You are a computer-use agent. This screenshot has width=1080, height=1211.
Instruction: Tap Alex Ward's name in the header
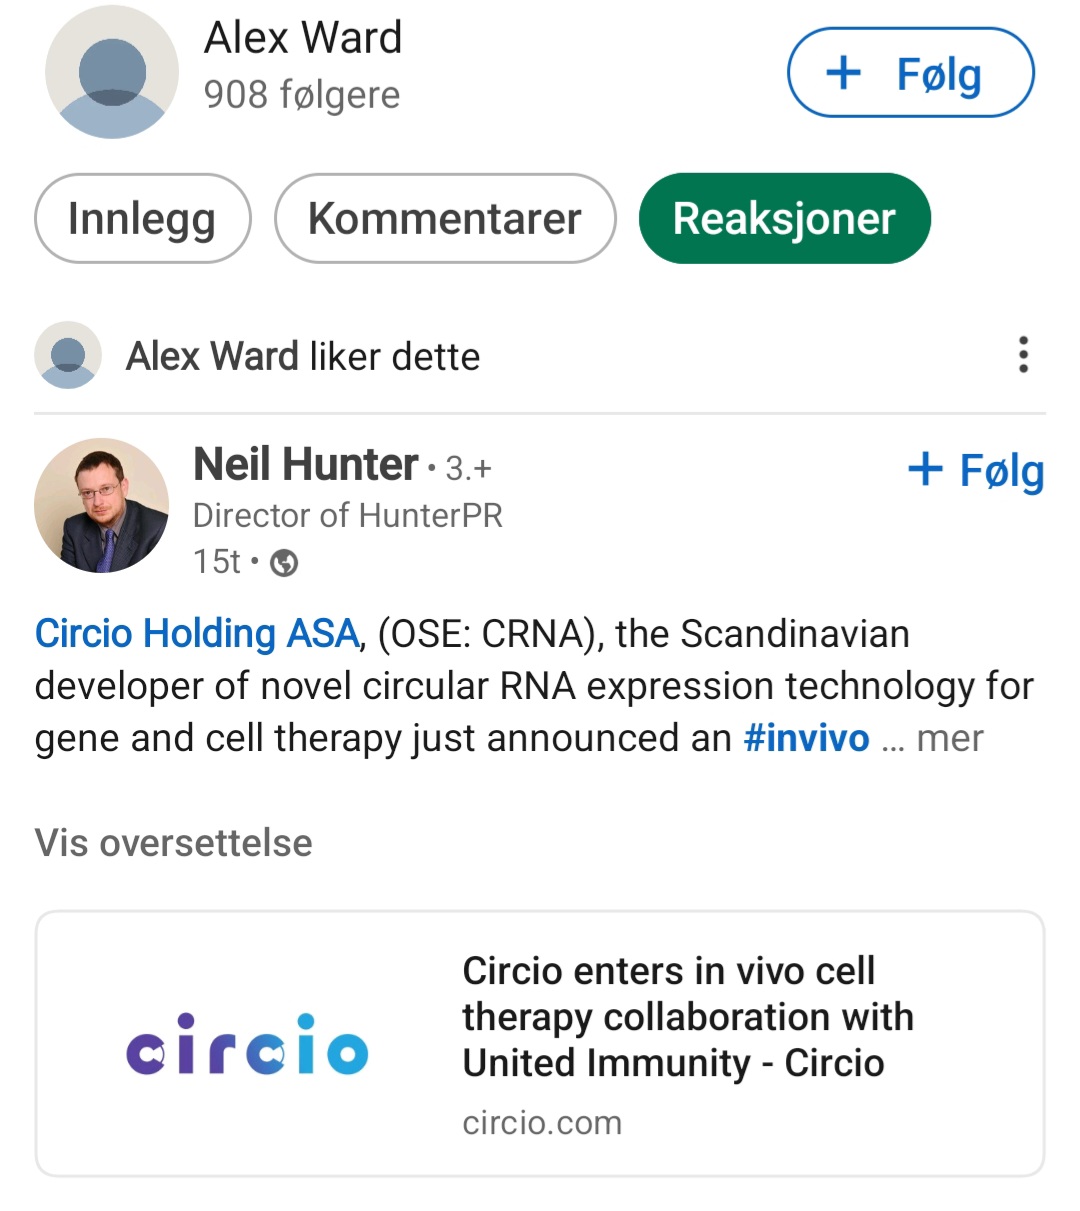[x=303, y=38]
